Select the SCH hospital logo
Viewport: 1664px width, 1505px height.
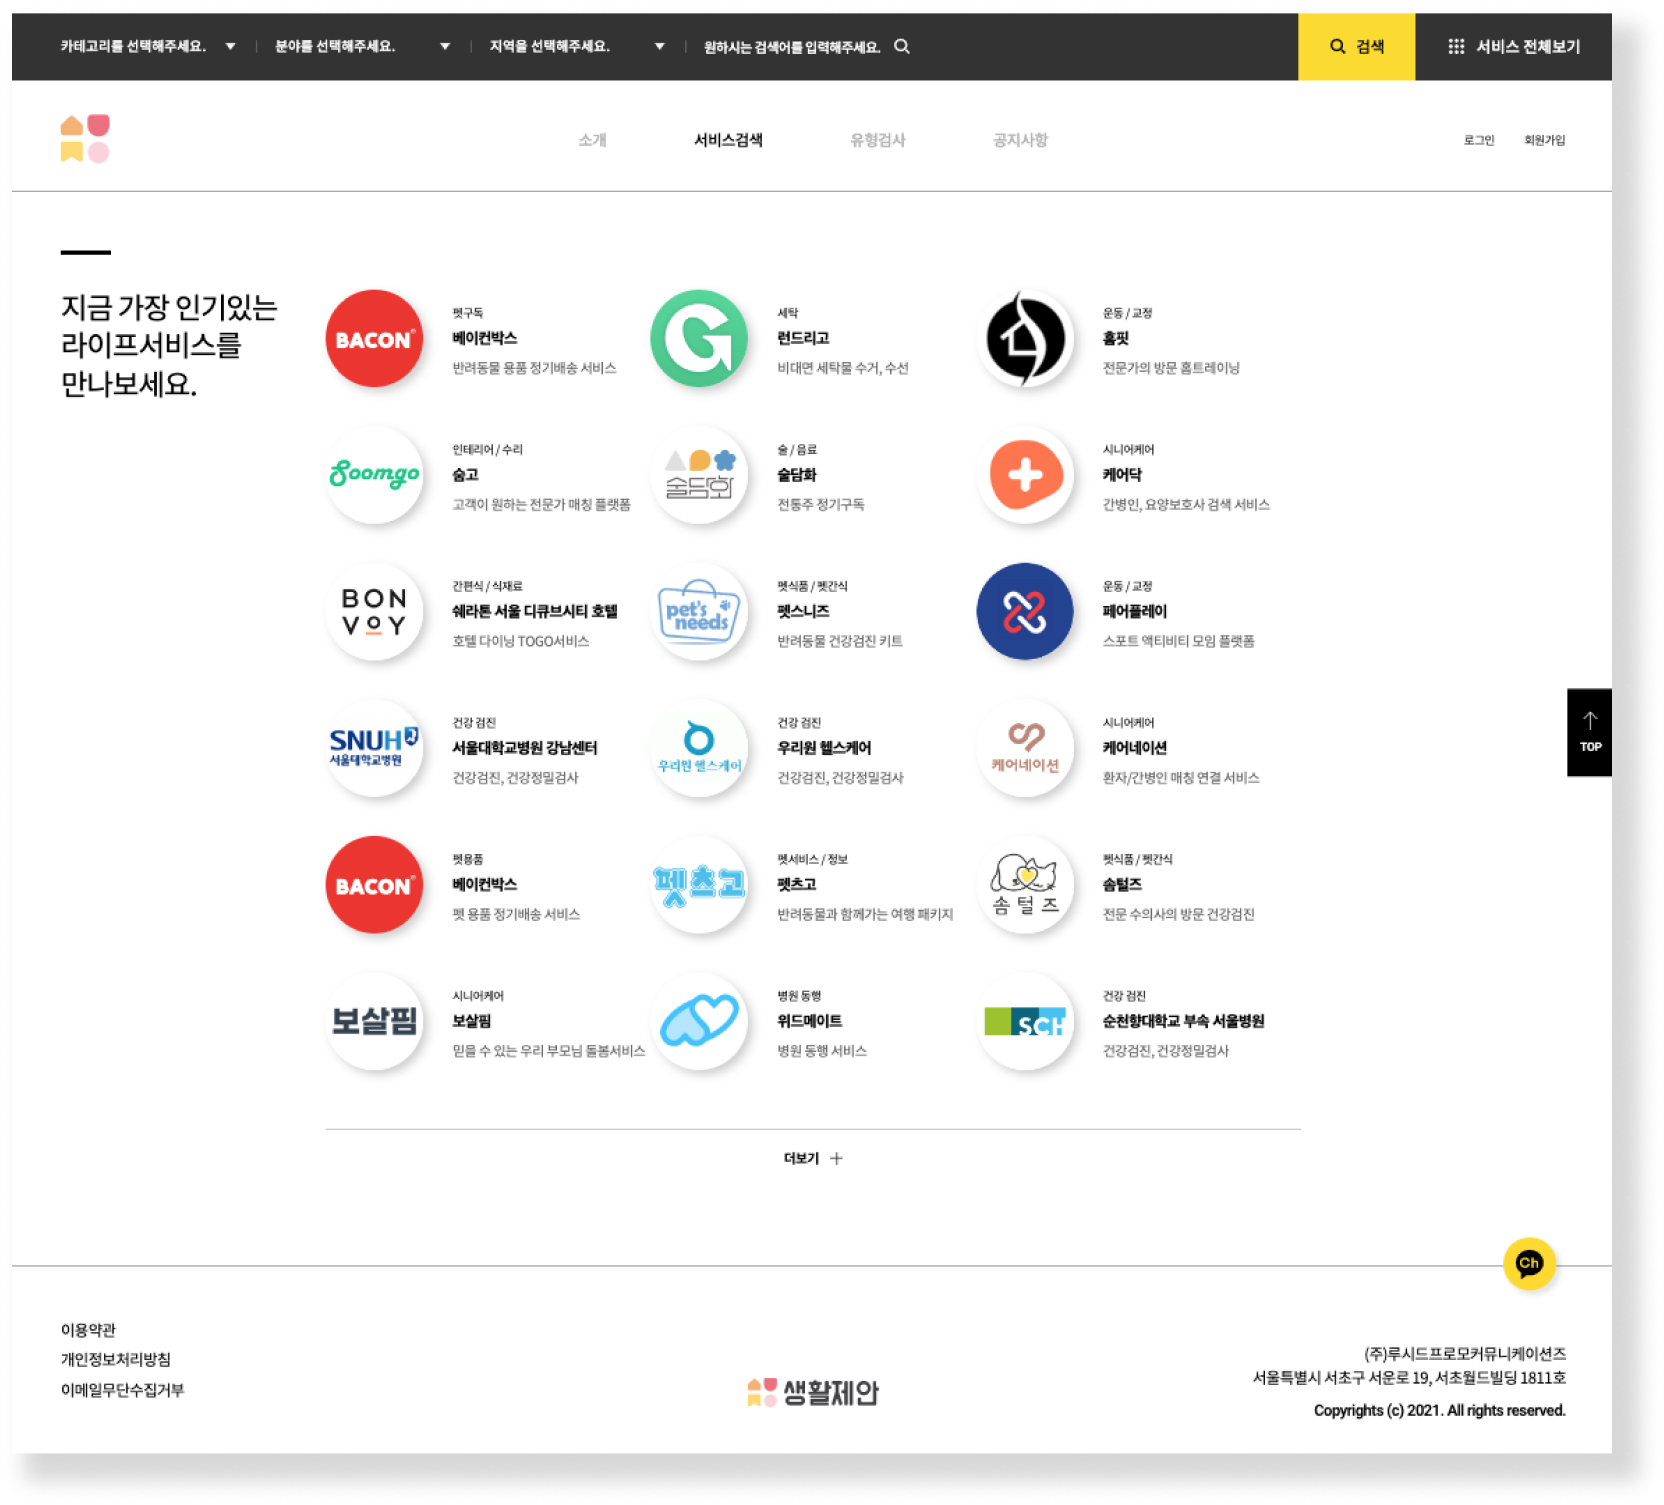click(x=1025, y=1021)
